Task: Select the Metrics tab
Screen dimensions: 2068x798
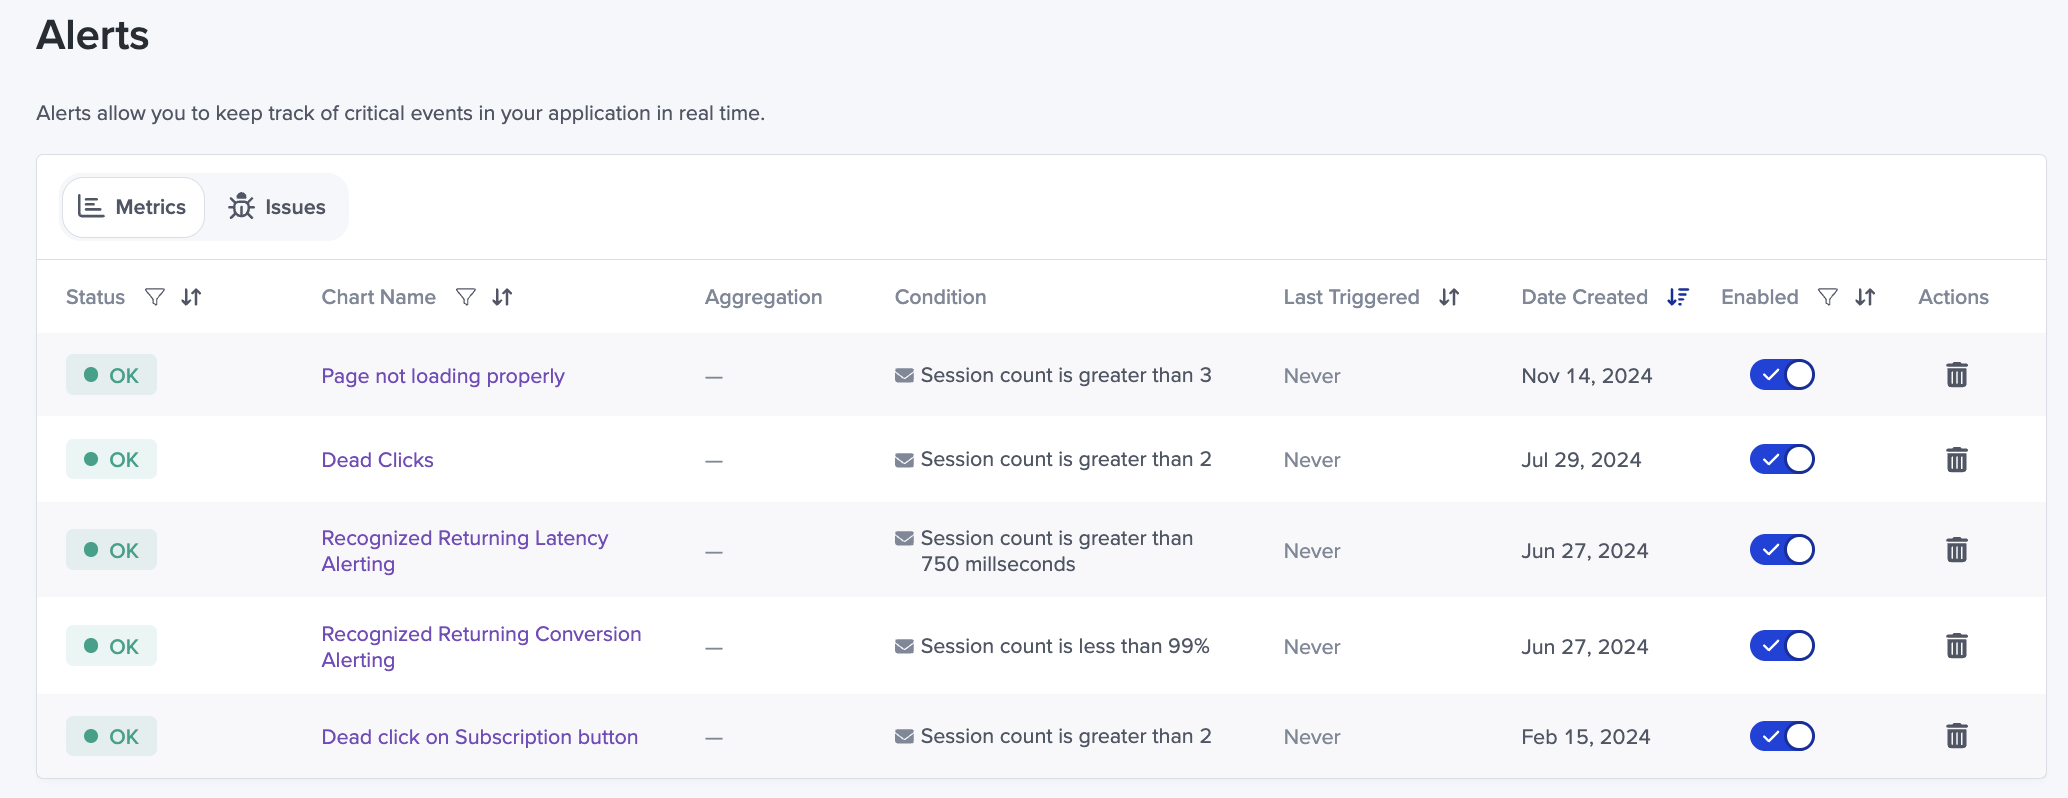Action: click(133, 207)
